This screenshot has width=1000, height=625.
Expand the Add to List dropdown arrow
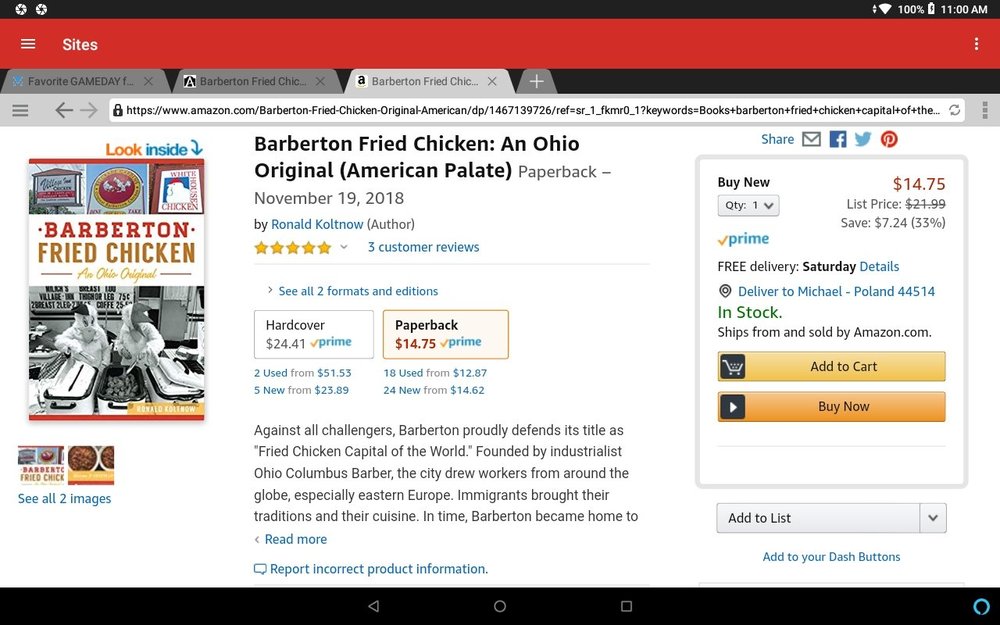pos(933,518)
